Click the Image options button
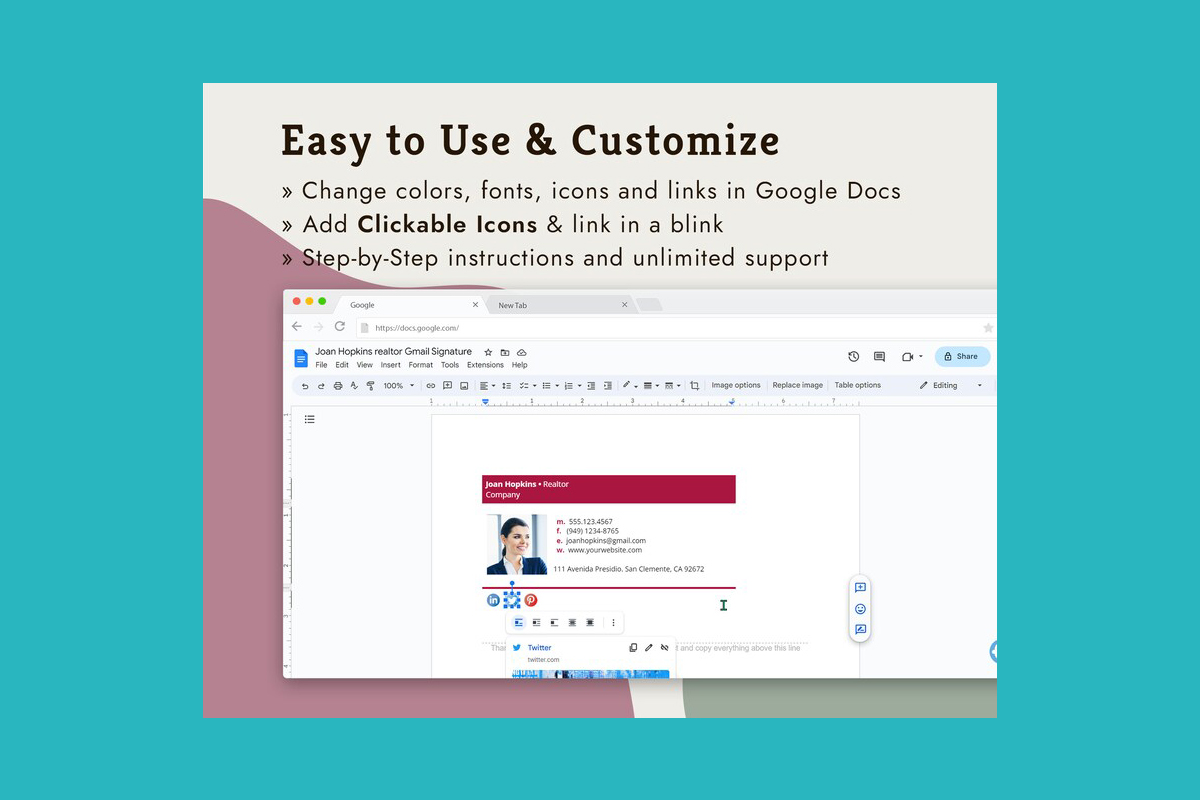 click(736, 385)
